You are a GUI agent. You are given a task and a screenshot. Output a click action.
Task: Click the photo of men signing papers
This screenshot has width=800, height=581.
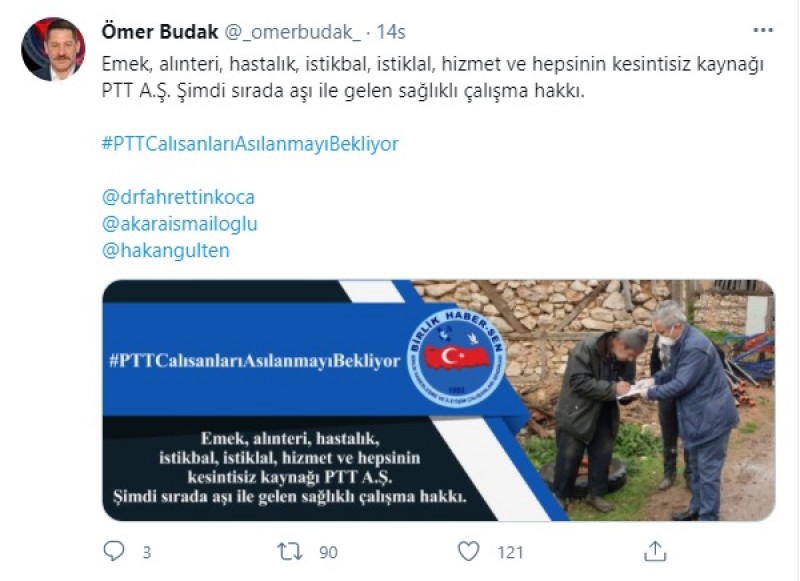point(648,400)
